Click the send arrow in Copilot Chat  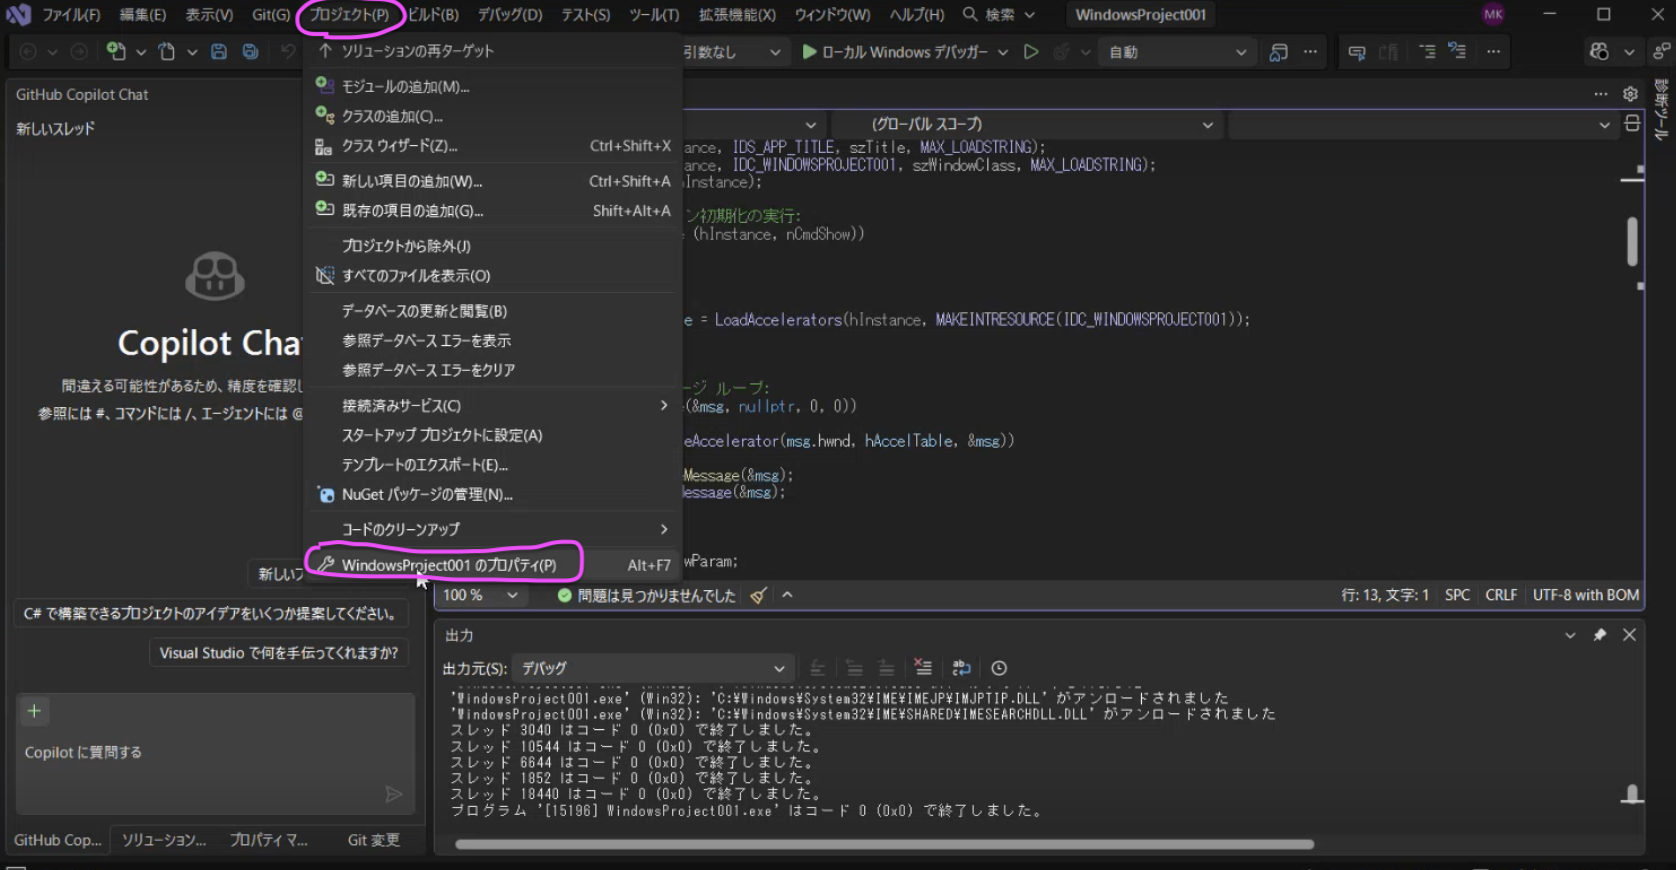tap(394, 794)
